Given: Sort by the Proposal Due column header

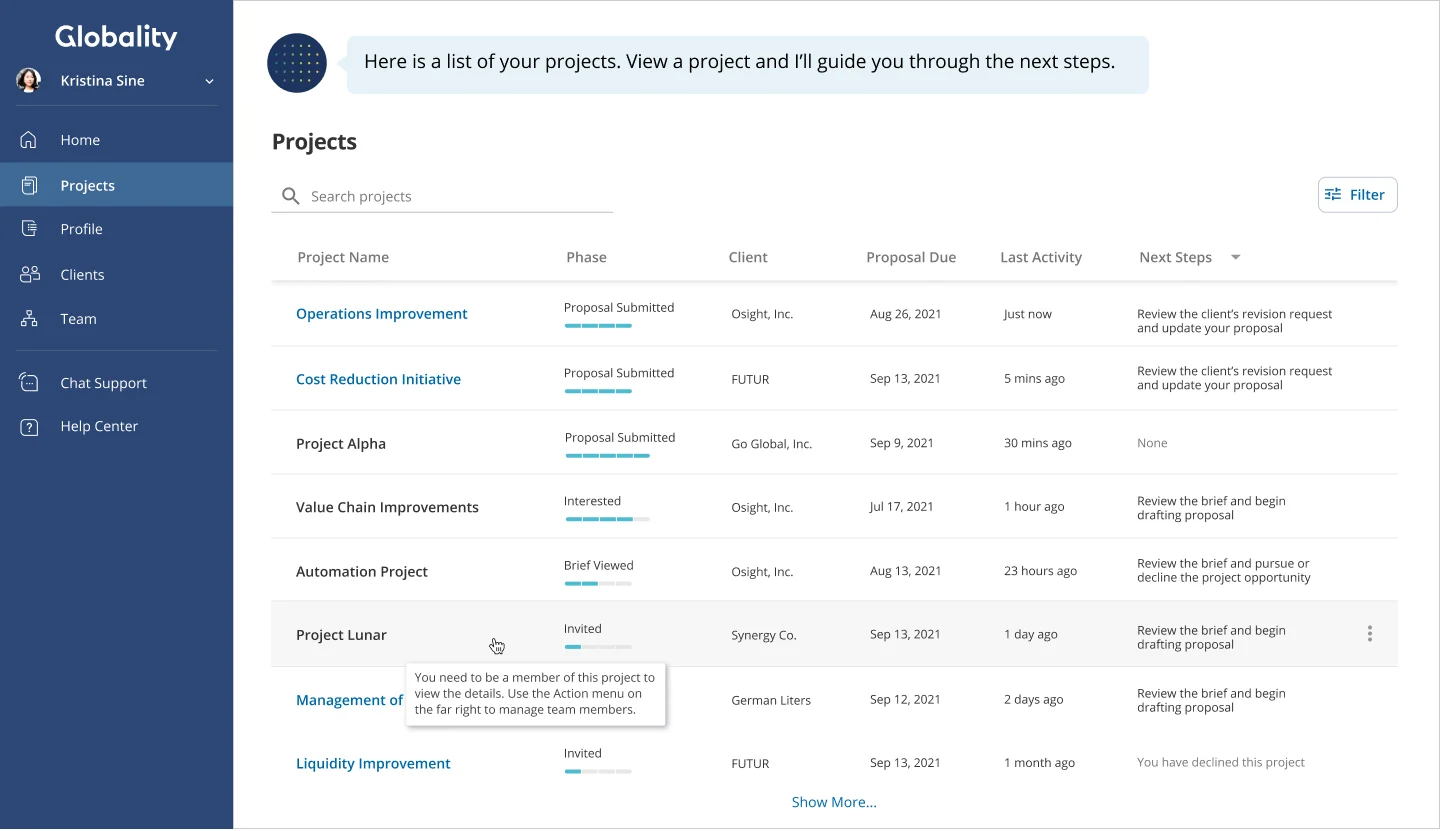Looking at the screenshot, I should click(910, 257).
